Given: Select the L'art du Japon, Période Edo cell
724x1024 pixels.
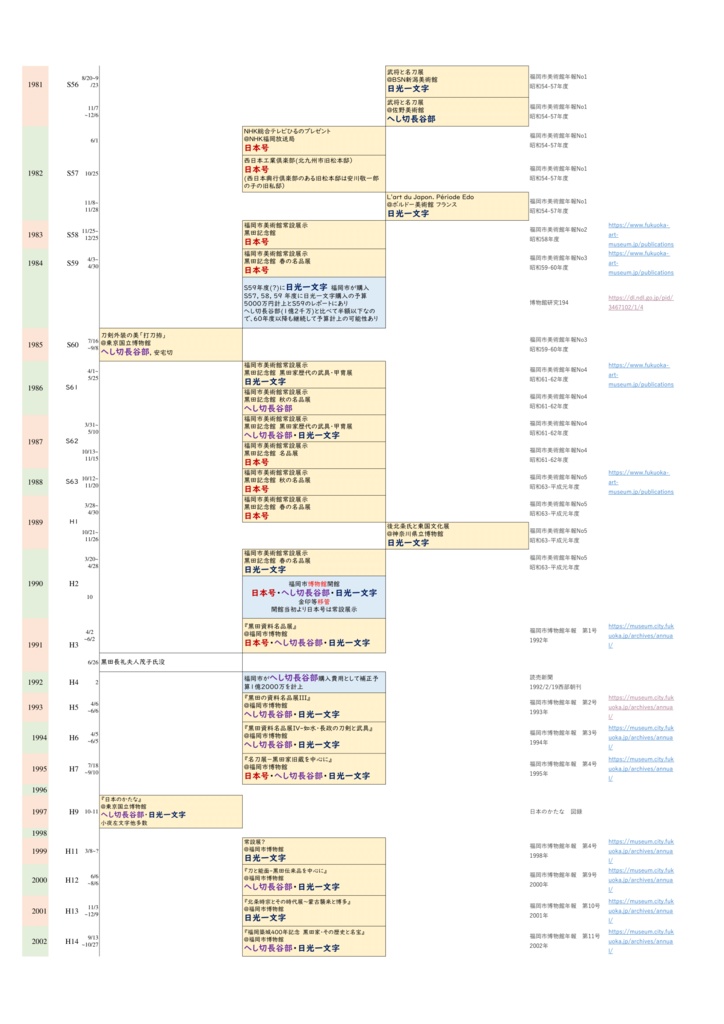Looking at the screenshot, I should 456,206.
